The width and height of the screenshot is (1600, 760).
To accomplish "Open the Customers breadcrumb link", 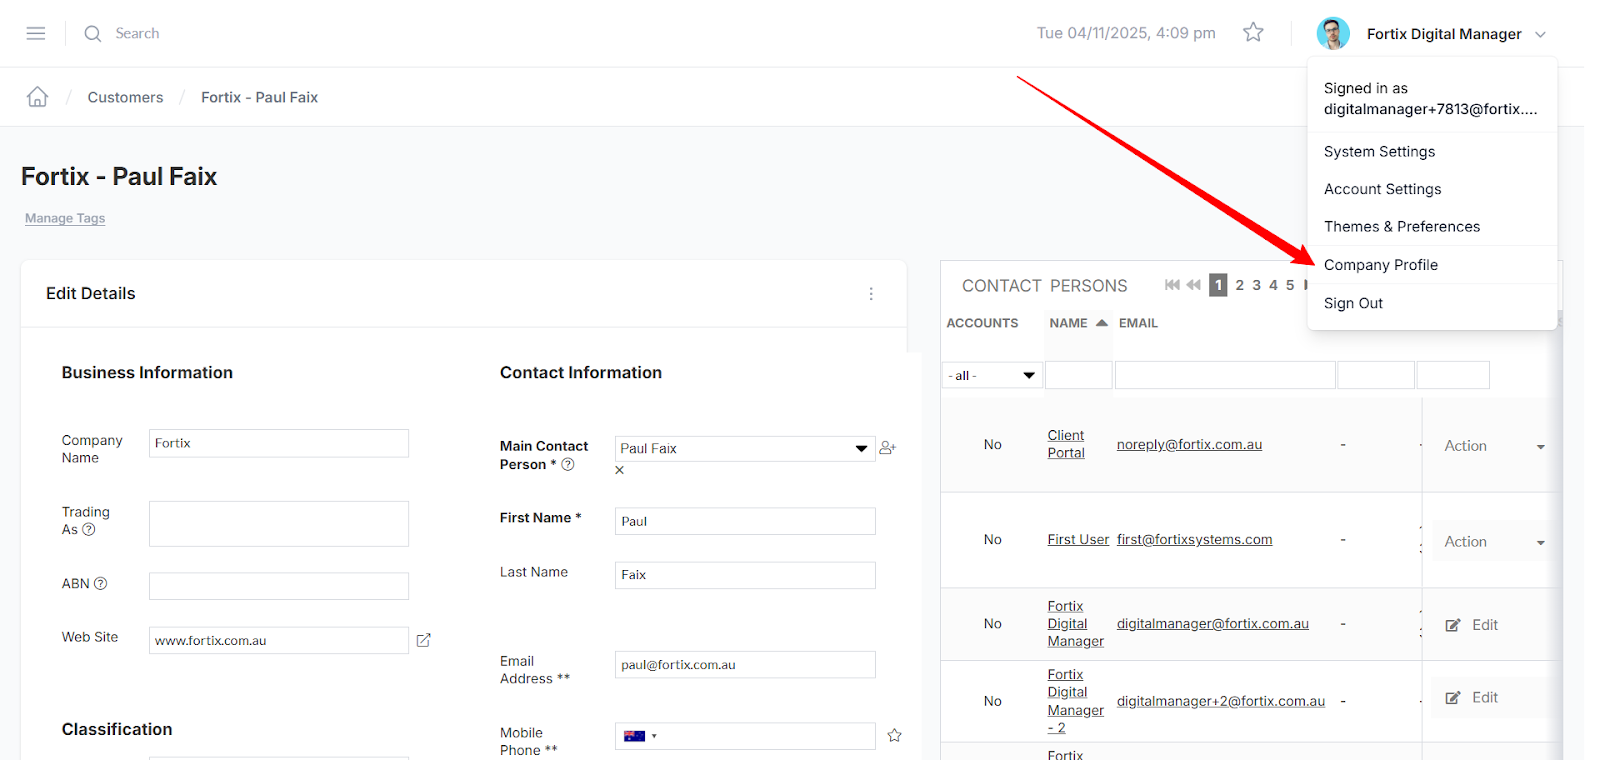I will (125, 97).
